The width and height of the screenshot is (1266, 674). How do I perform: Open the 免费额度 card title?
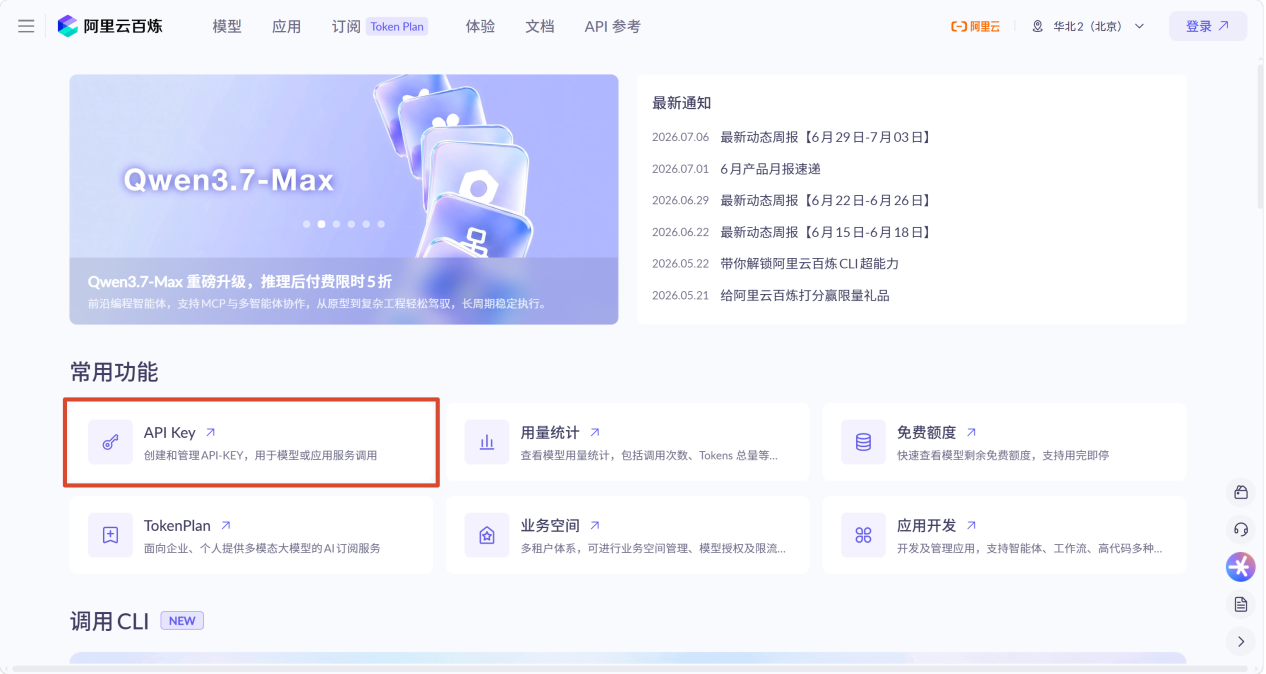(927, 433)
